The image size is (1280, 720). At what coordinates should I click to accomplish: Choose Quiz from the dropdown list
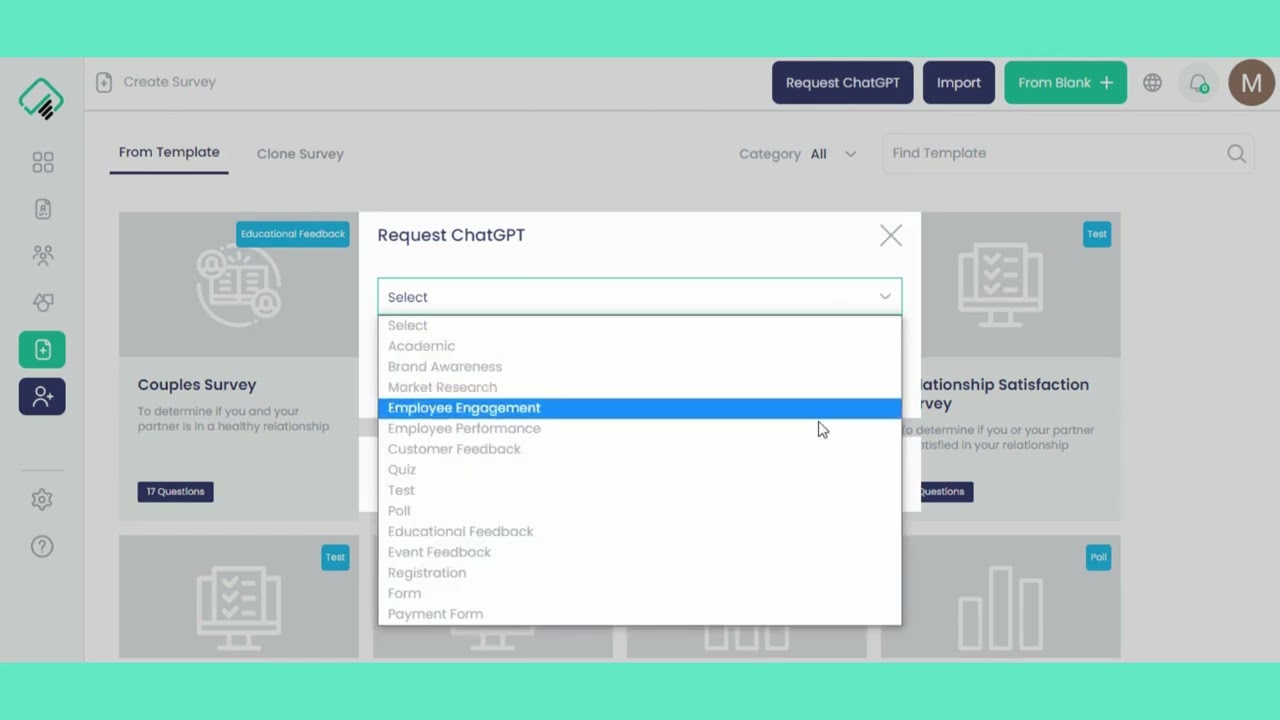(x=640, y=470)
